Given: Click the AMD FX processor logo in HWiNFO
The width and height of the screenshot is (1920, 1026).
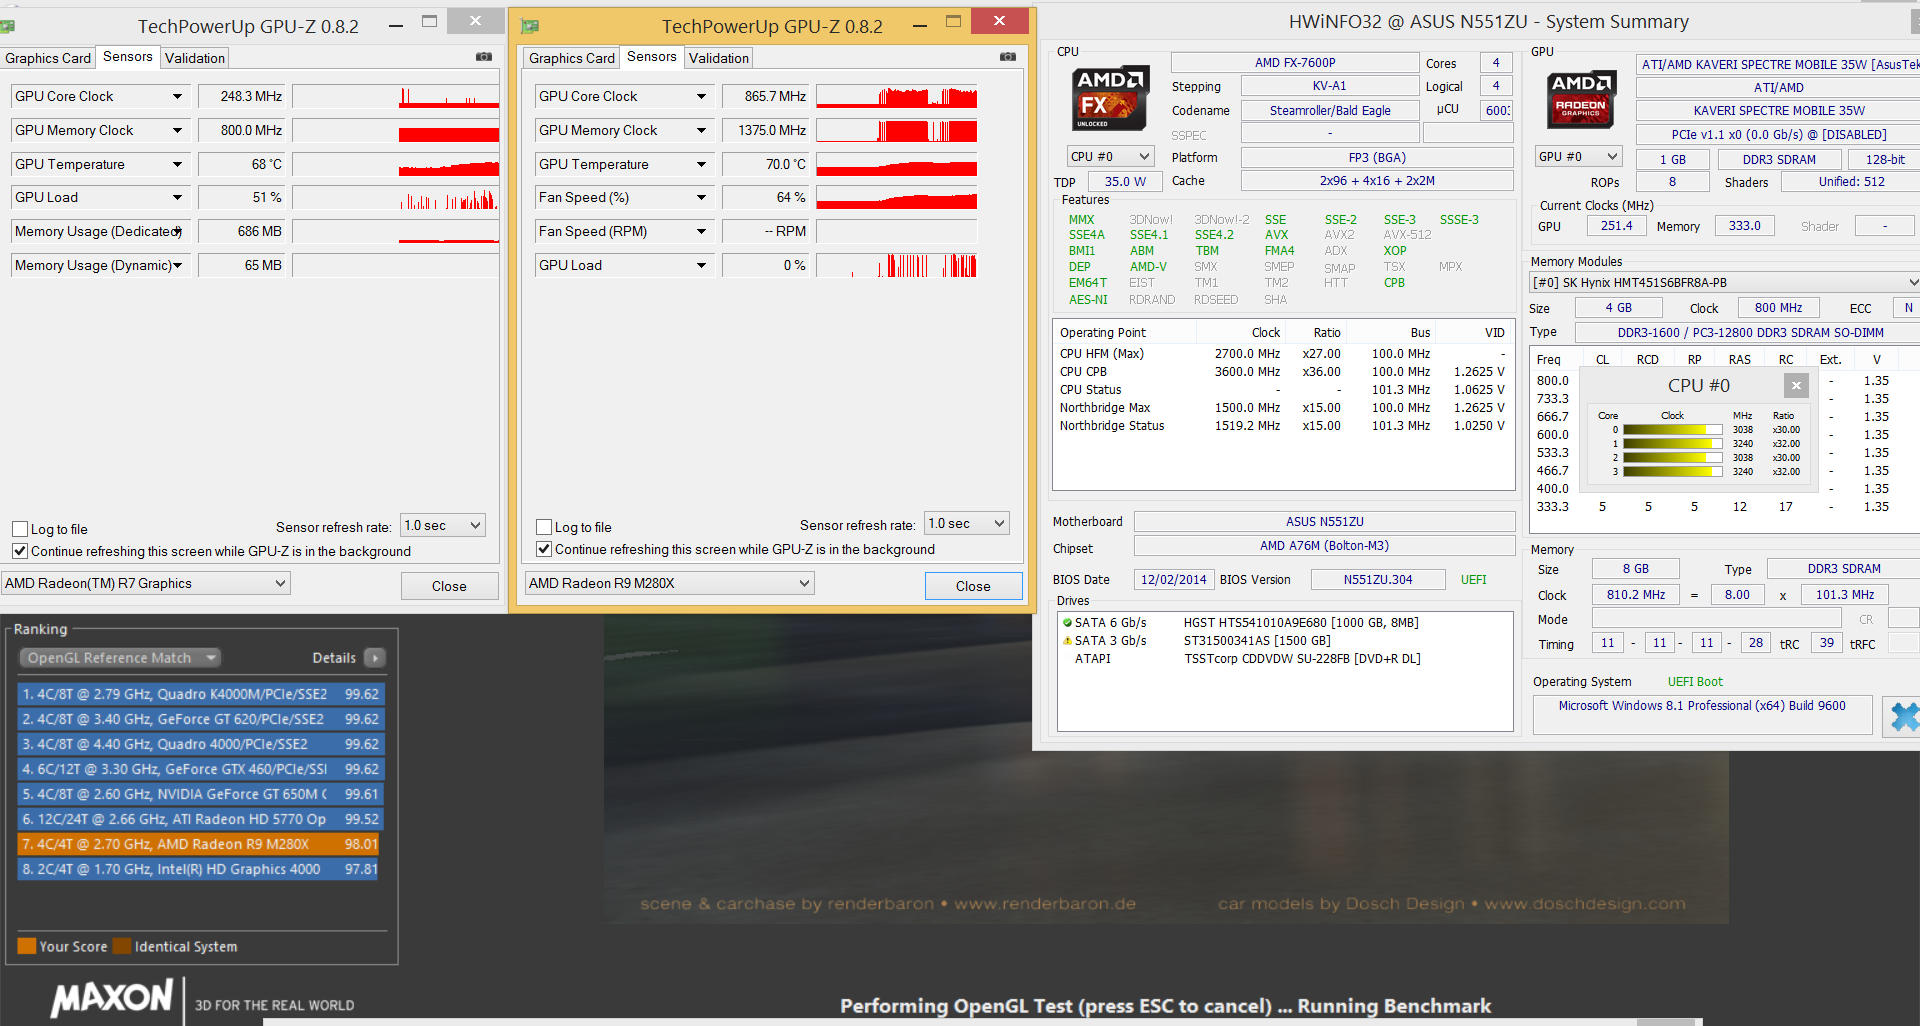Looking at the screenshot, I should (1109, 98).
